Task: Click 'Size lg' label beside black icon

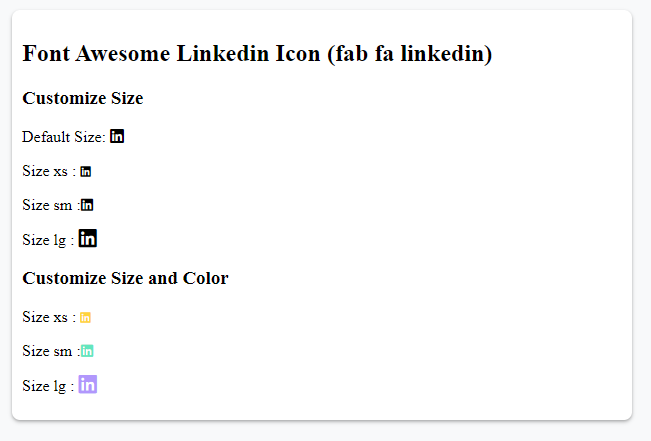Action: (44, 241)
